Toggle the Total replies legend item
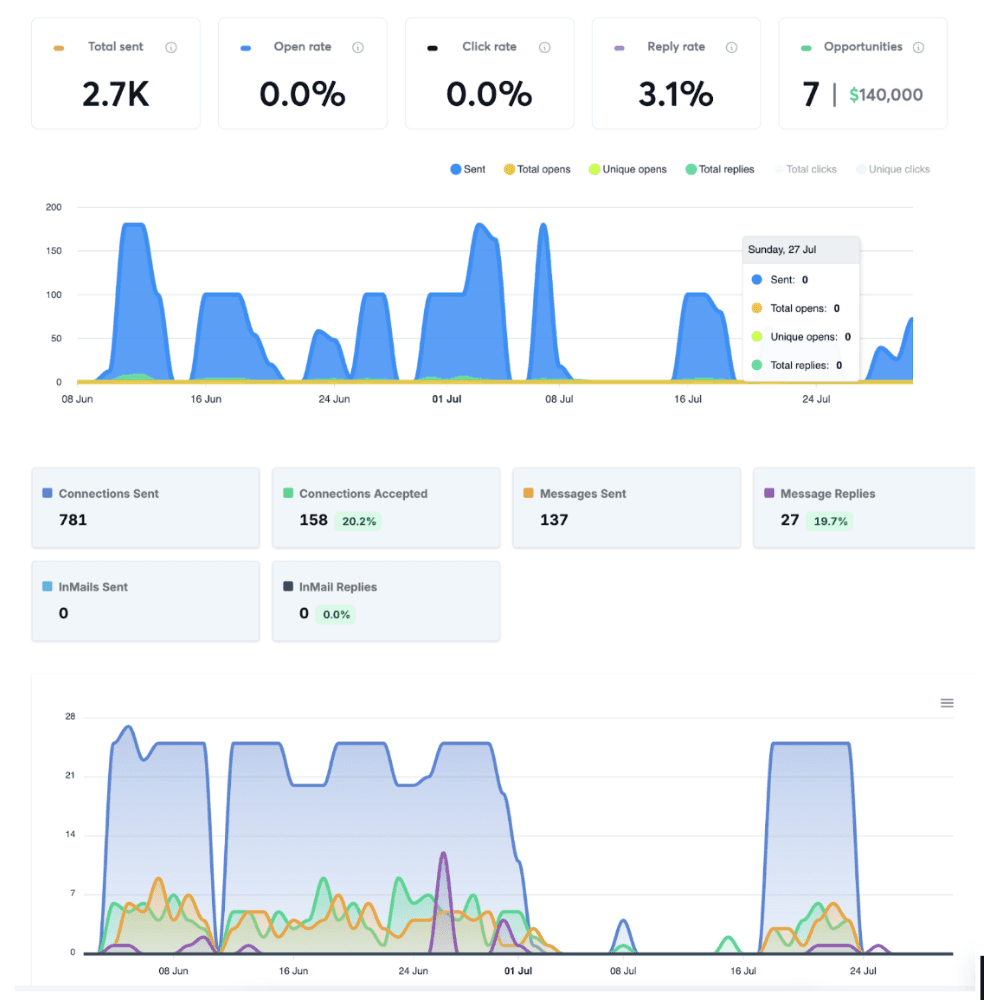Screen dimensions: 984x1002 click(x=720, y=169)
